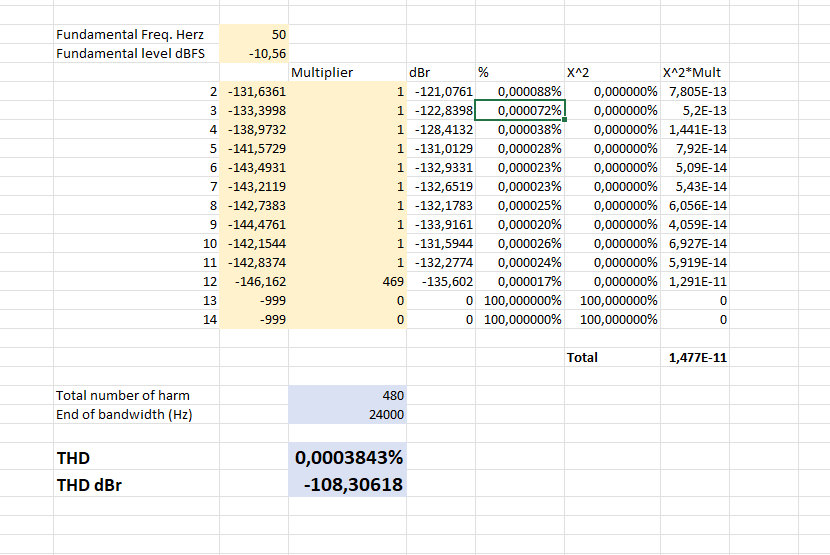The width and height of the screenshot is (830, 555).
Task: Select the percent cell 0,000025%
Action: 520,206
